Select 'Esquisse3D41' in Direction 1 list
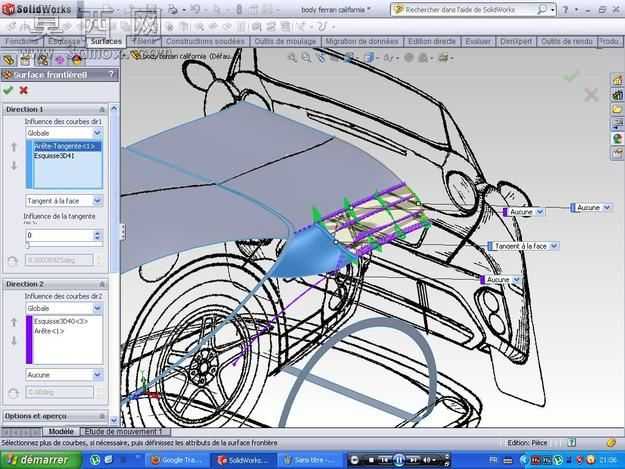Screen dimensions: 625x469 (54, 156)
